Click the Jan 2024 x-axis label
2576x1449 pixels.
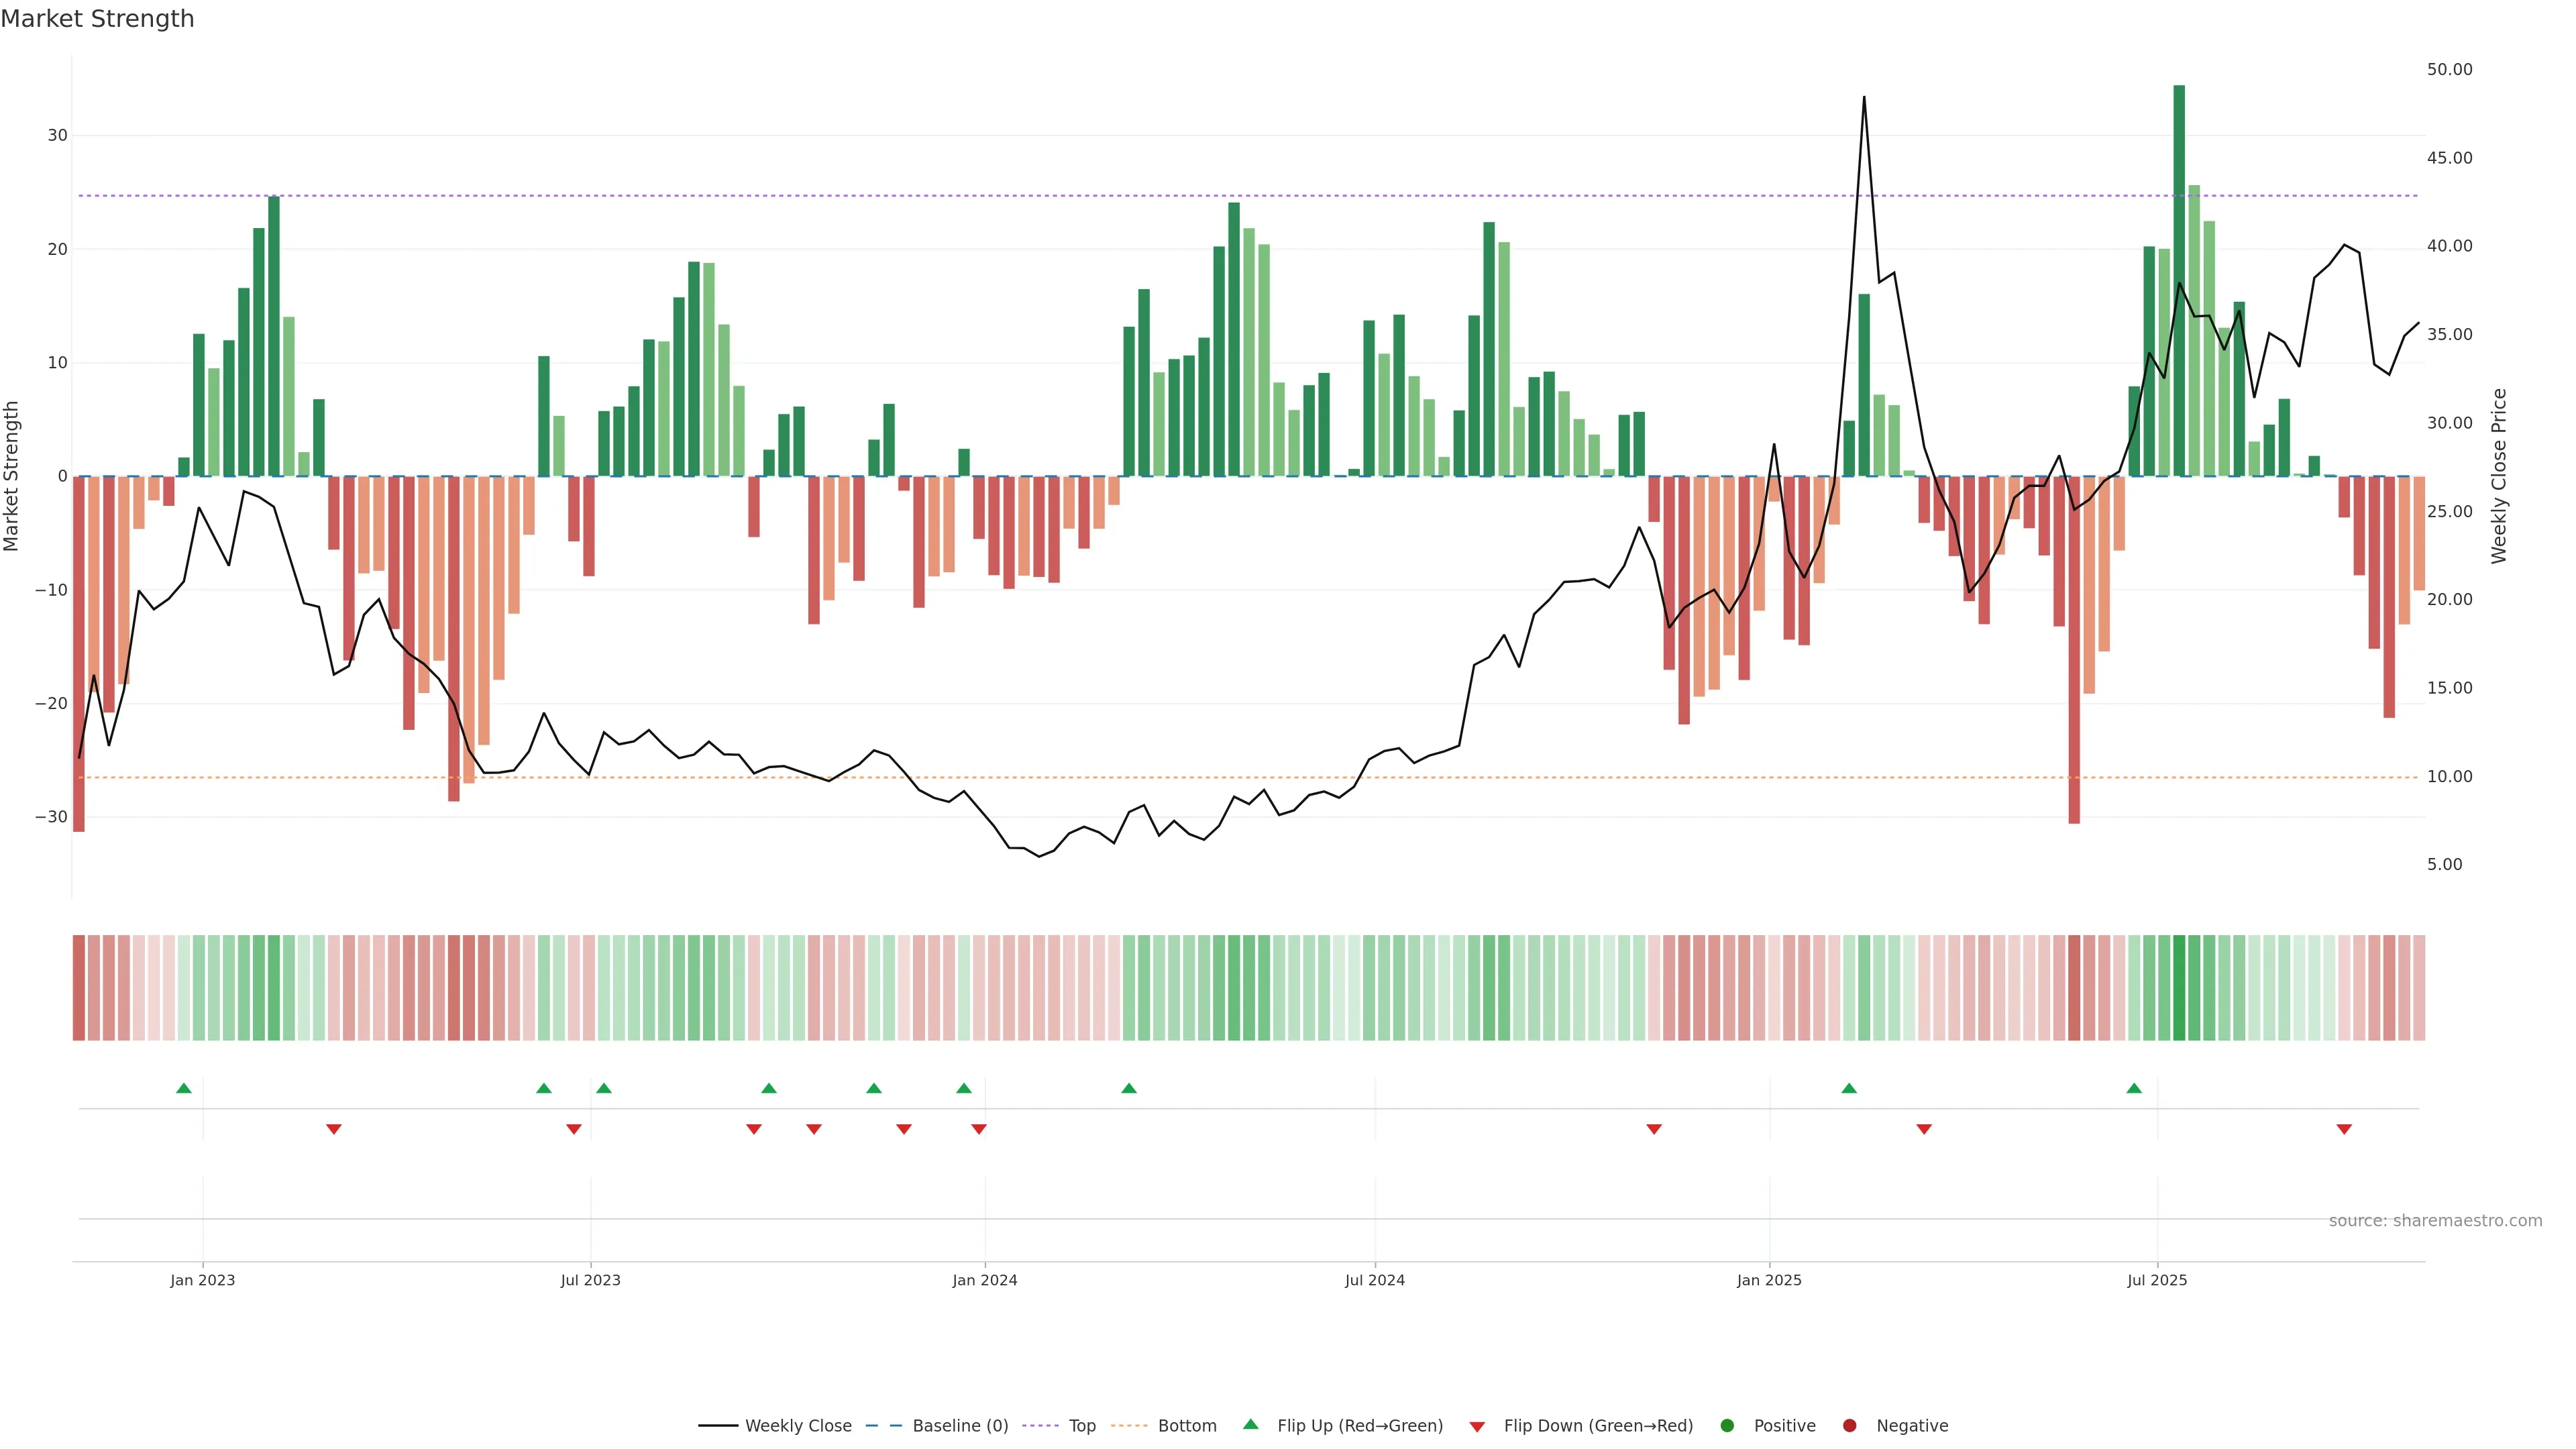tap(985, 1280)
